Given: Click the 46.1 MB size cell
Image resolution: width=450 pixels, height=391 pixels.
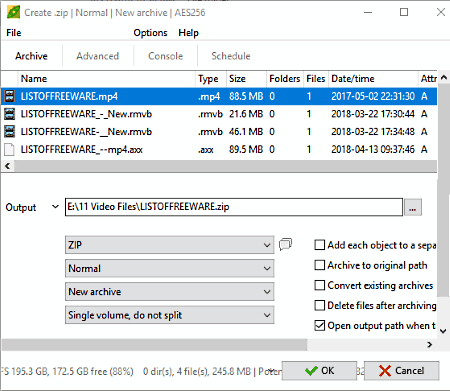Looking at the screenshot, I should point(246,132).
